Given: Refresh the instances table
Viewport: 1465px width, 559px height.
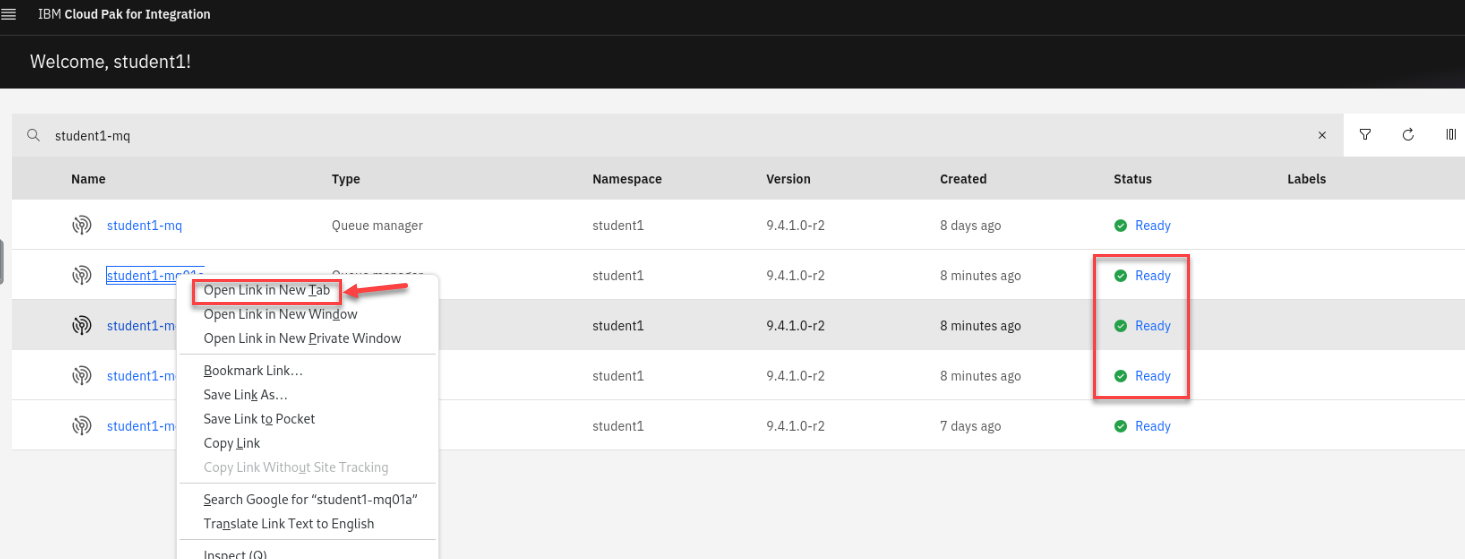Looking at the screenshot, I should pyautogui.click(x=1408, y=135).
